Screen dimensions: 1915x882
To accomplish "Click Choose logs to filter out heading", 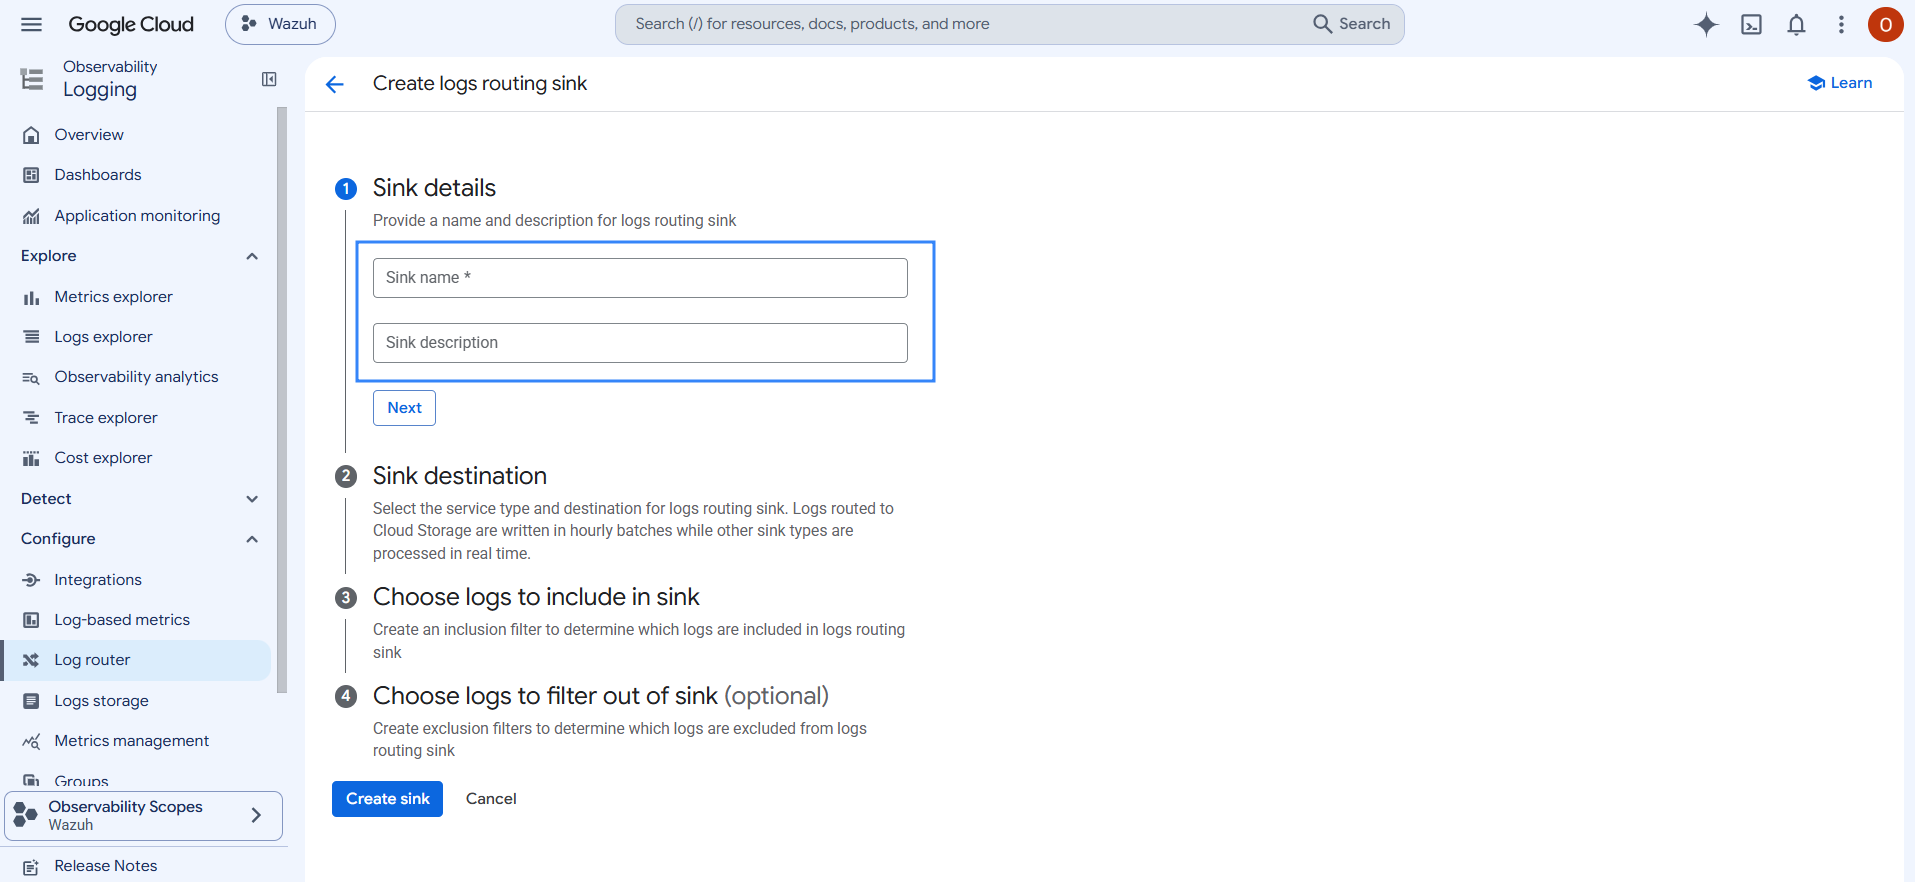I will pos(601,696).
